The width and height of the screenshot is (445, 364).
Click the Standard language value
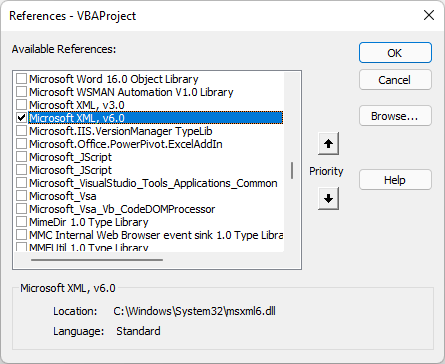pos(138,331)
